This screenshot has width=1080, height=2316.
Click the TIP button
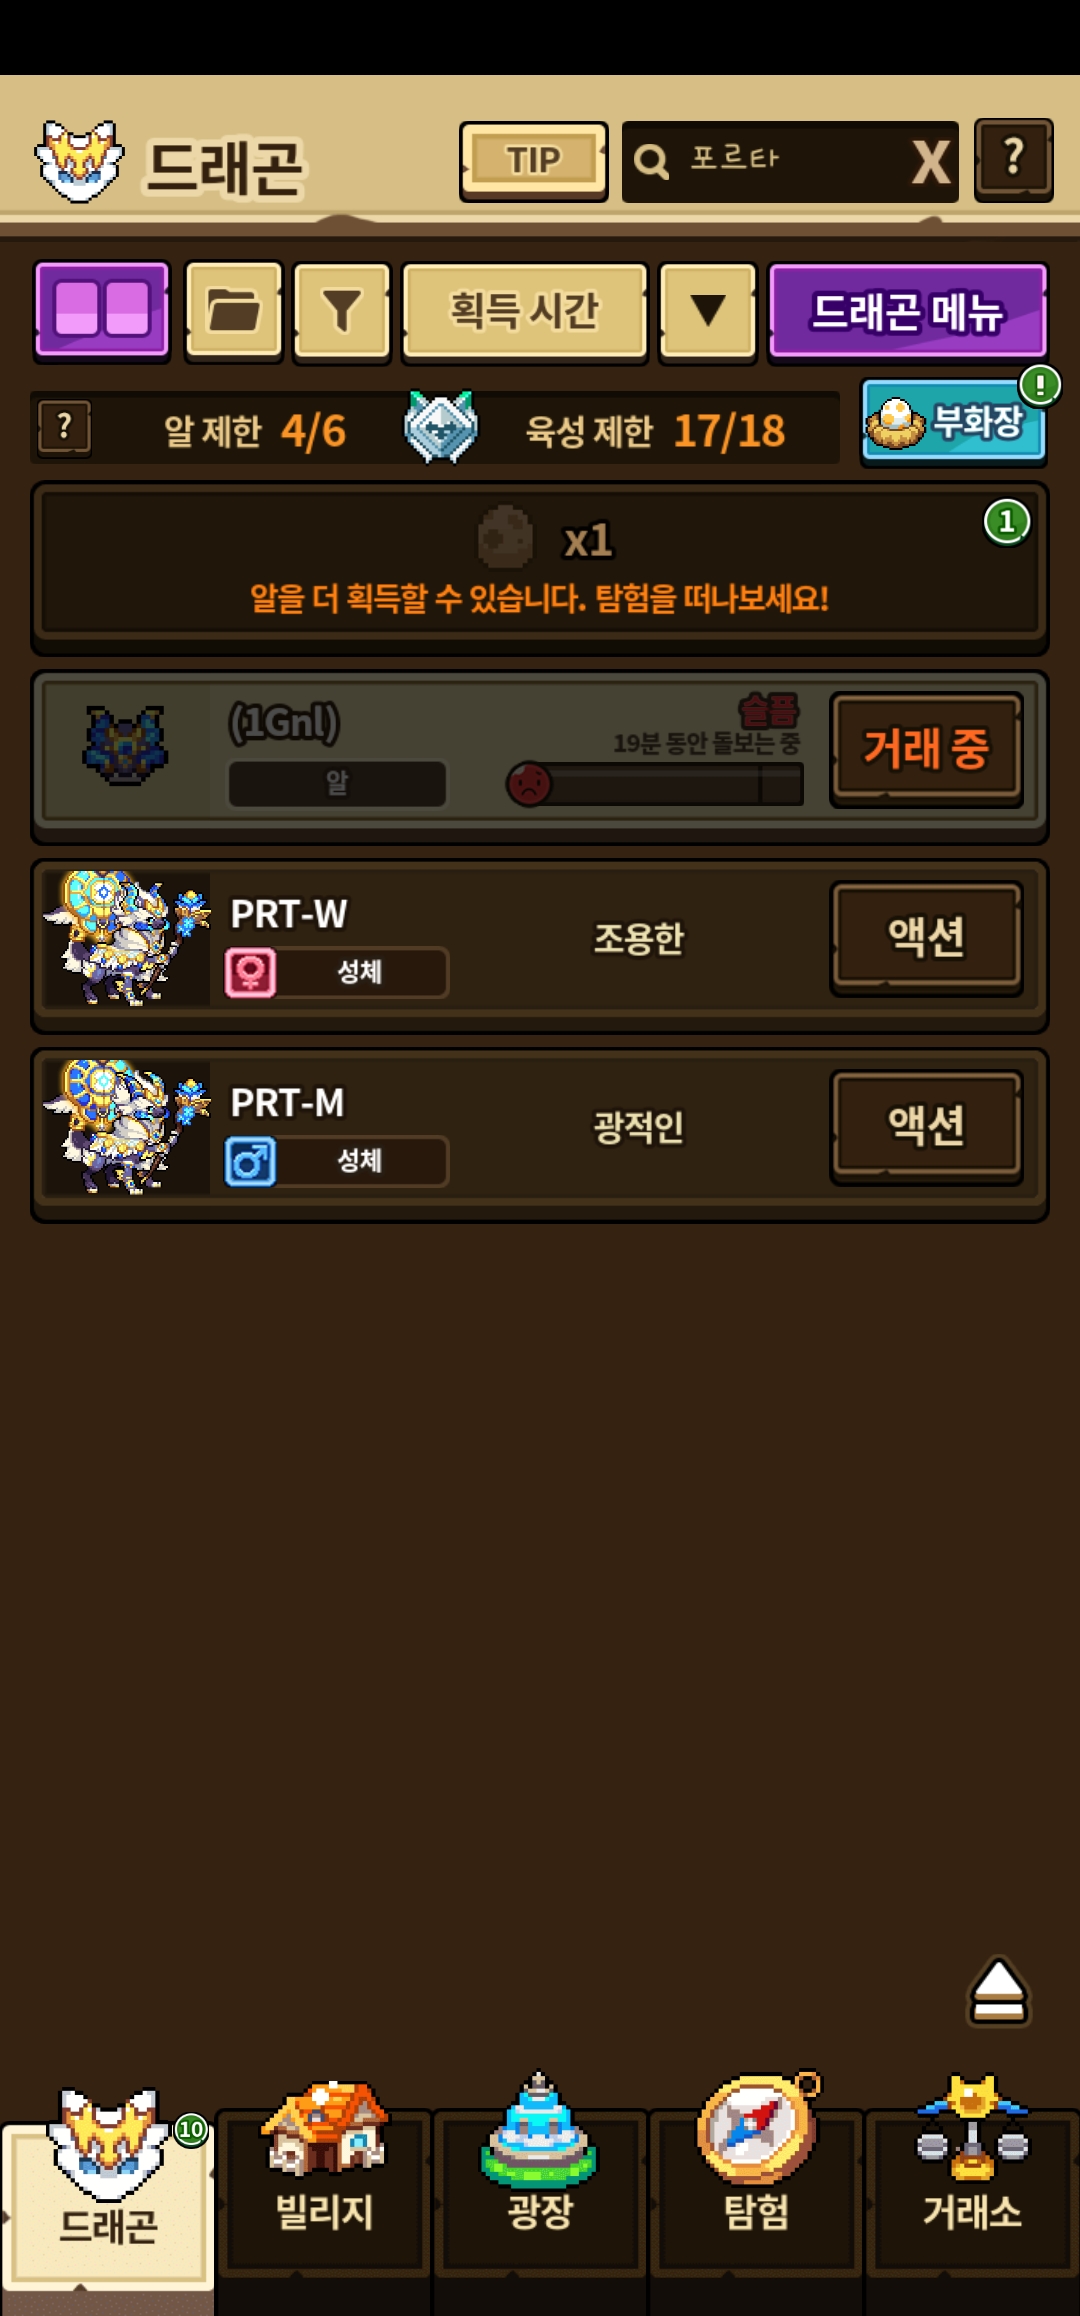[534, 161]
